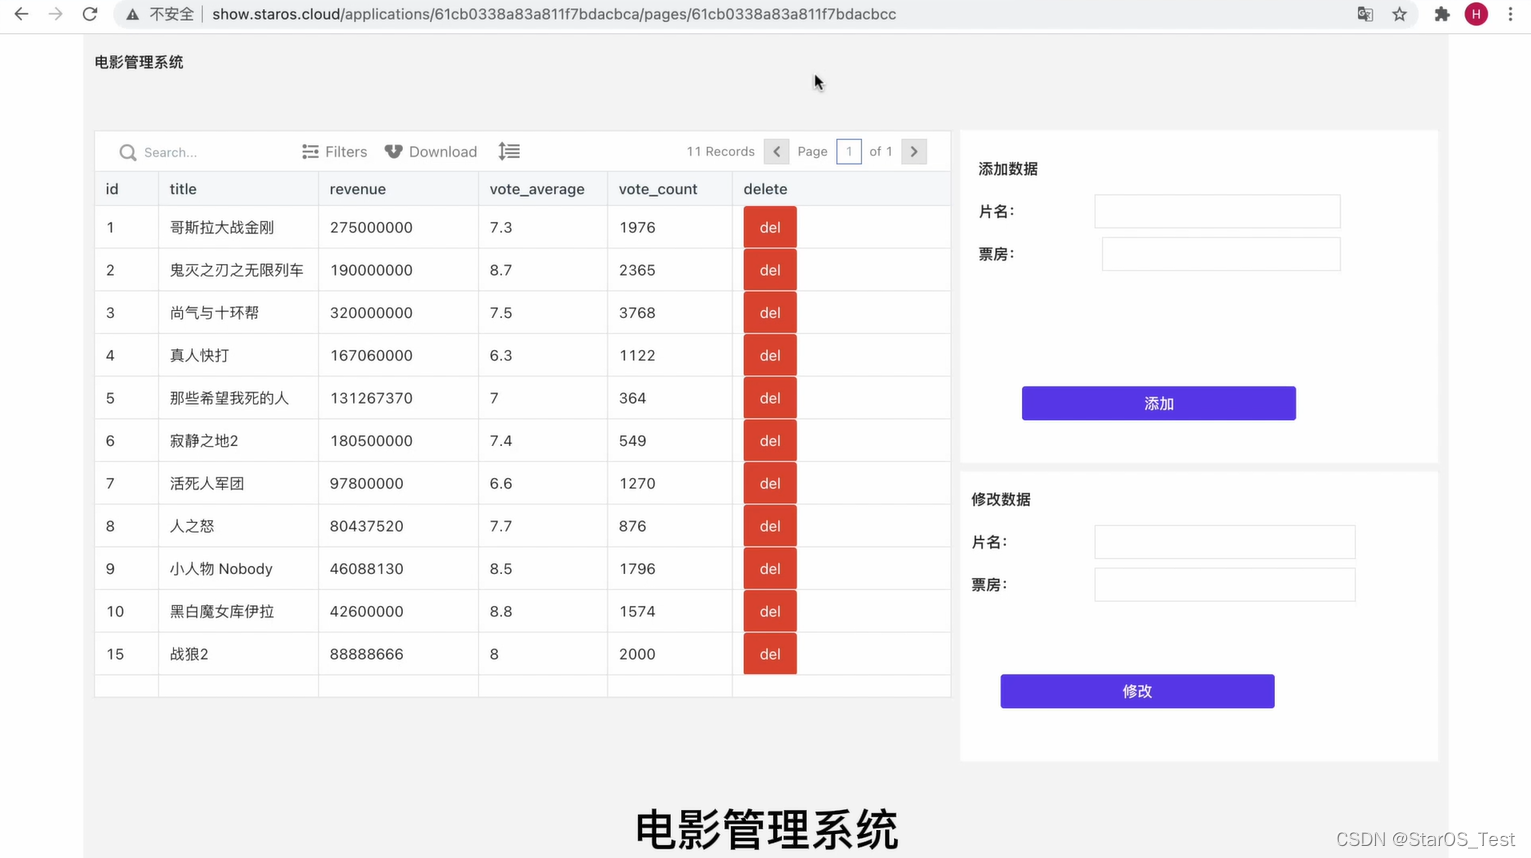1531x858 pixels.
Task: Click the vote_count value 3768
Action: pos(637,313)
